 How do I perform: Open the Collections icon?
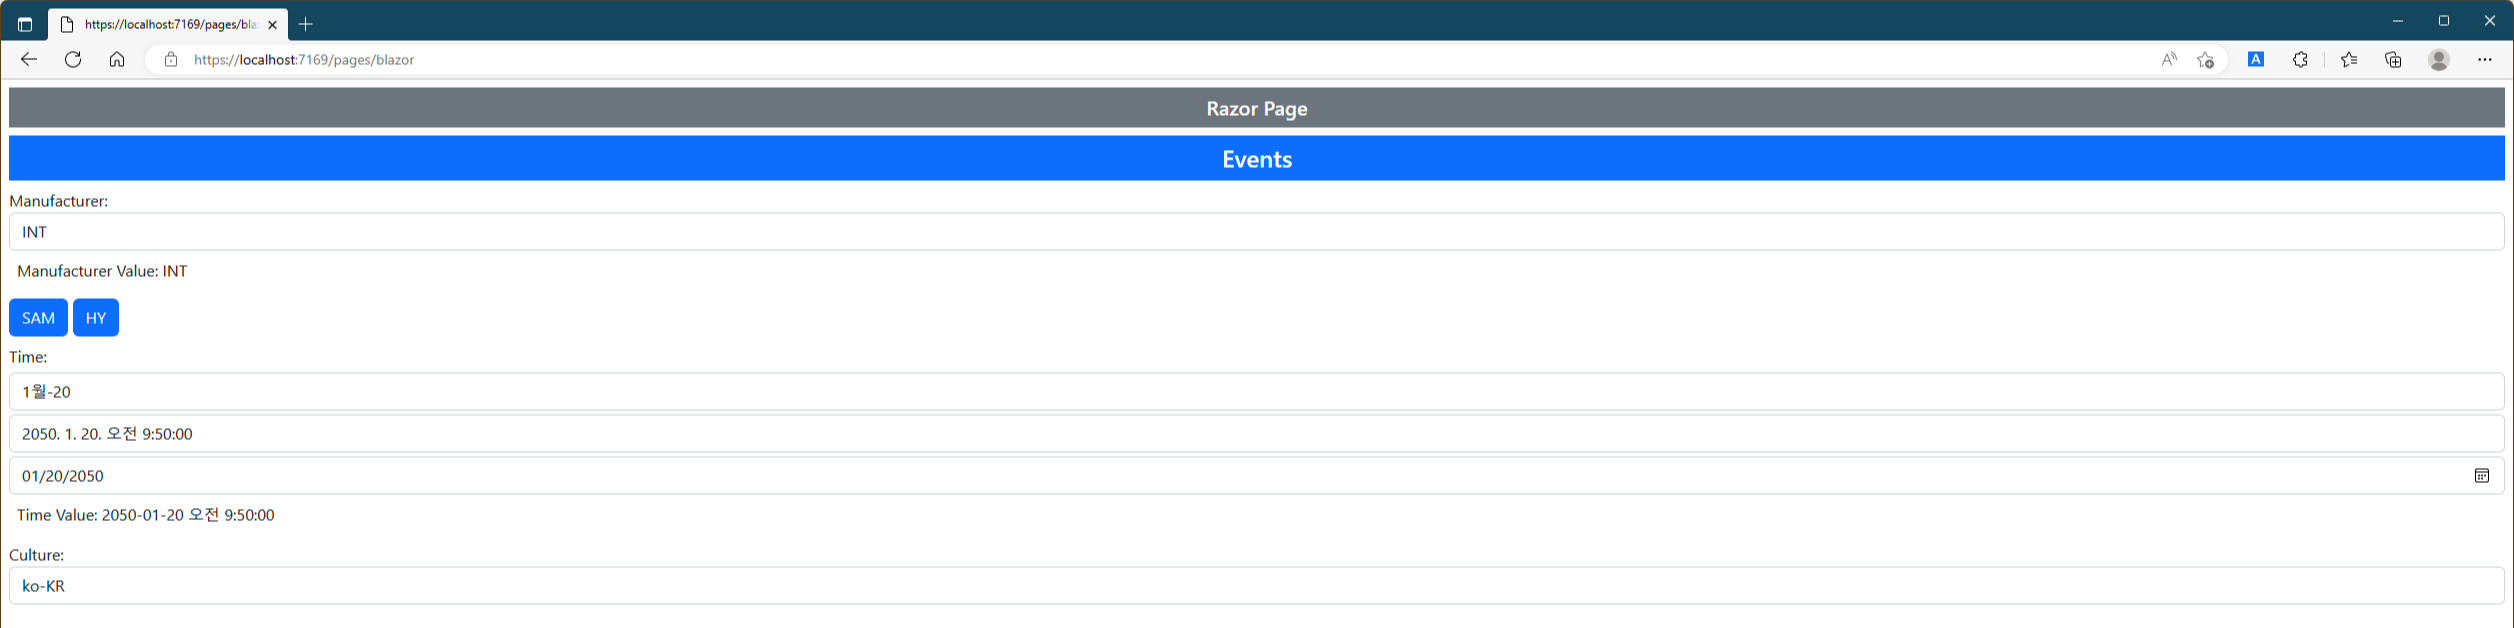coord(2393,60)
